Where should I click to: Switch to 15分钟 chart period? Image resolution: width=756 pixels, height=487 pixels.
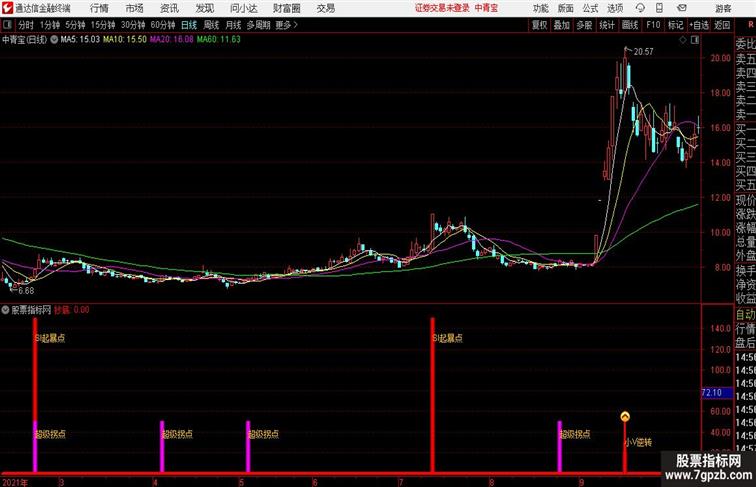103,25
